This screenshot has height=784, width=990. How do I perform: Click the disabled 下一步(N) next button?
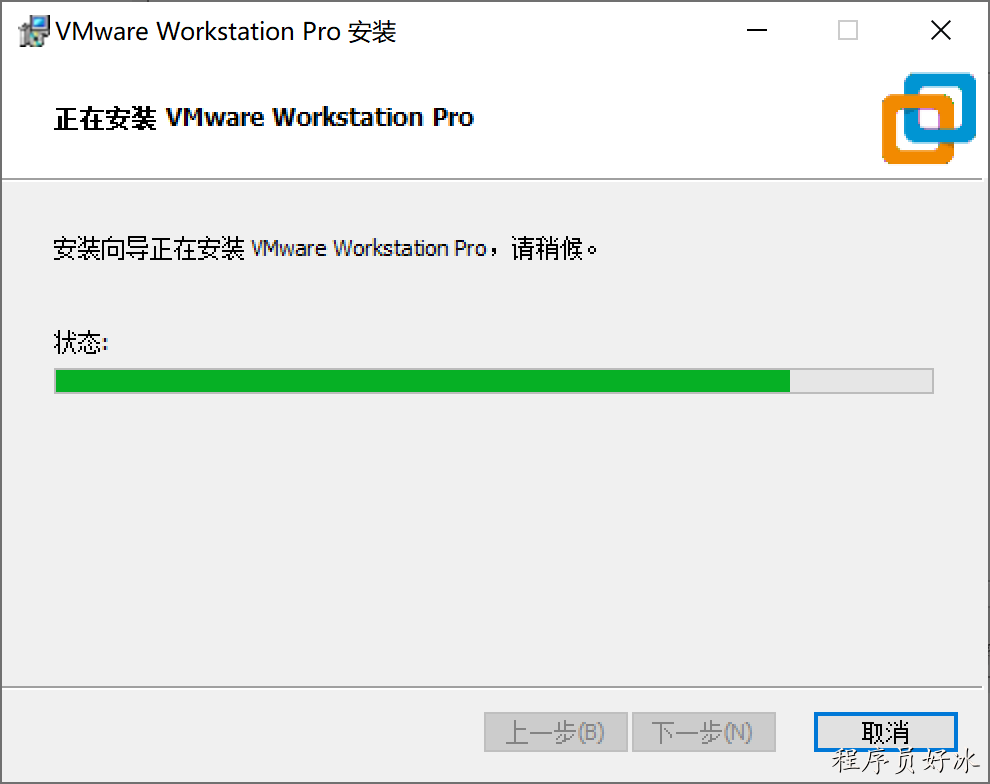coord(703,732)
